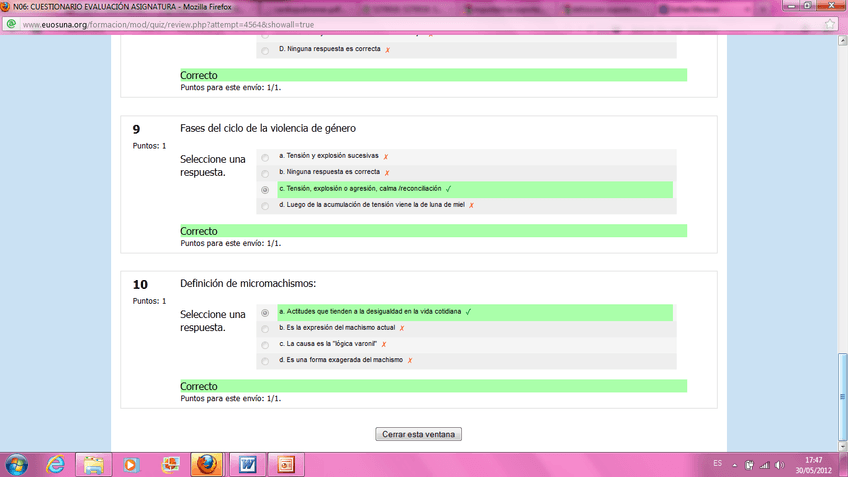Click the URL address bar field
The width and height of the screenshot is (848, 477).
[400, 24]
